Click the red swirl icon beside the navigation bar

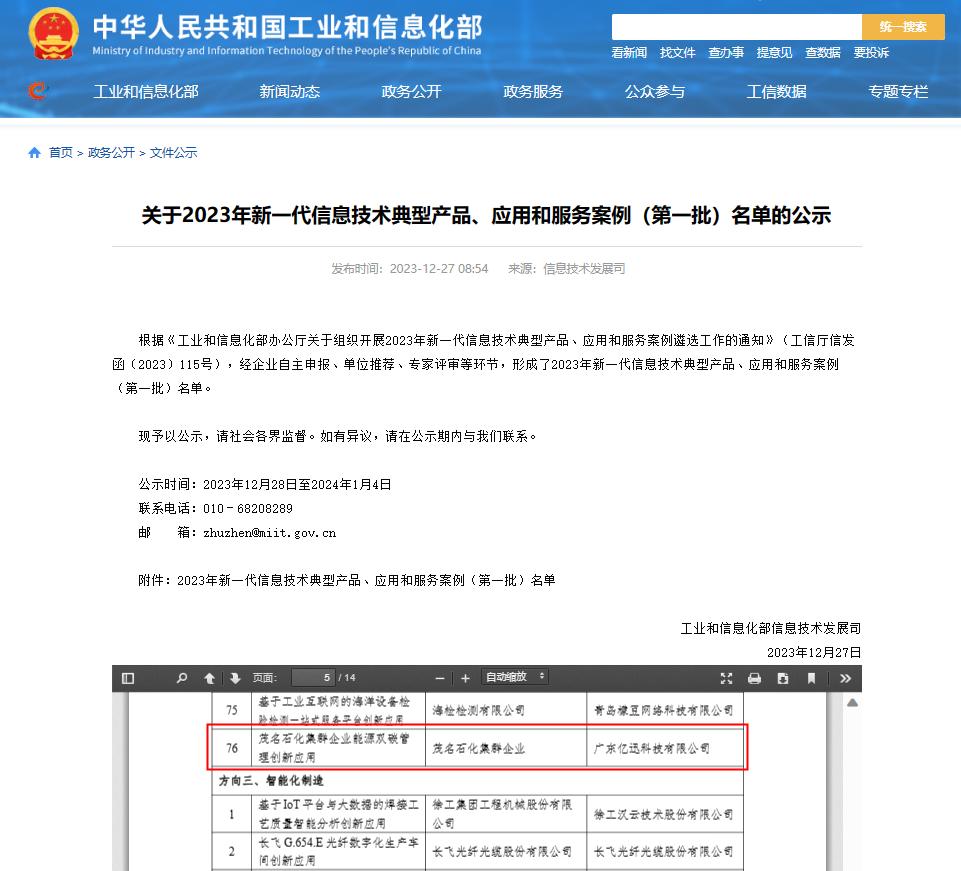pyautogui.click(x=37, y=91)
